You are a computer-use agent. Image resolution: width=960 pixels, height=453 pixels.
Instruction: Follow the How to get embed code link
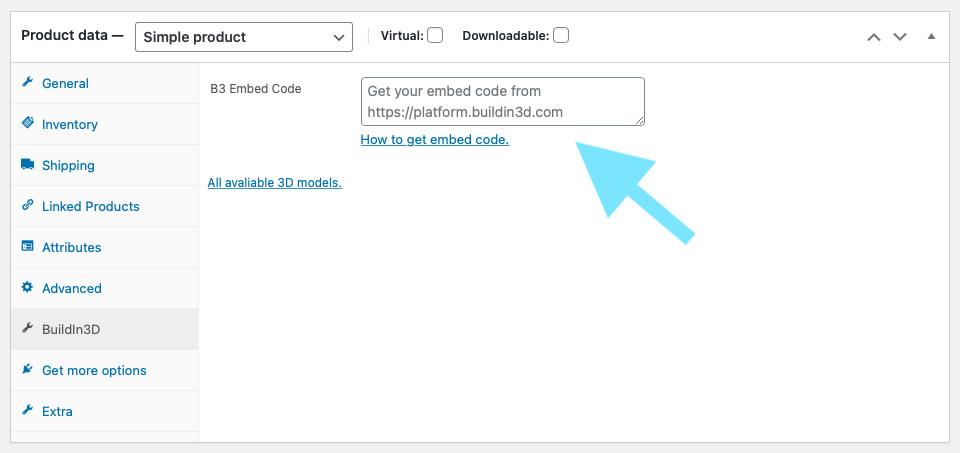(x=435, y=140)
